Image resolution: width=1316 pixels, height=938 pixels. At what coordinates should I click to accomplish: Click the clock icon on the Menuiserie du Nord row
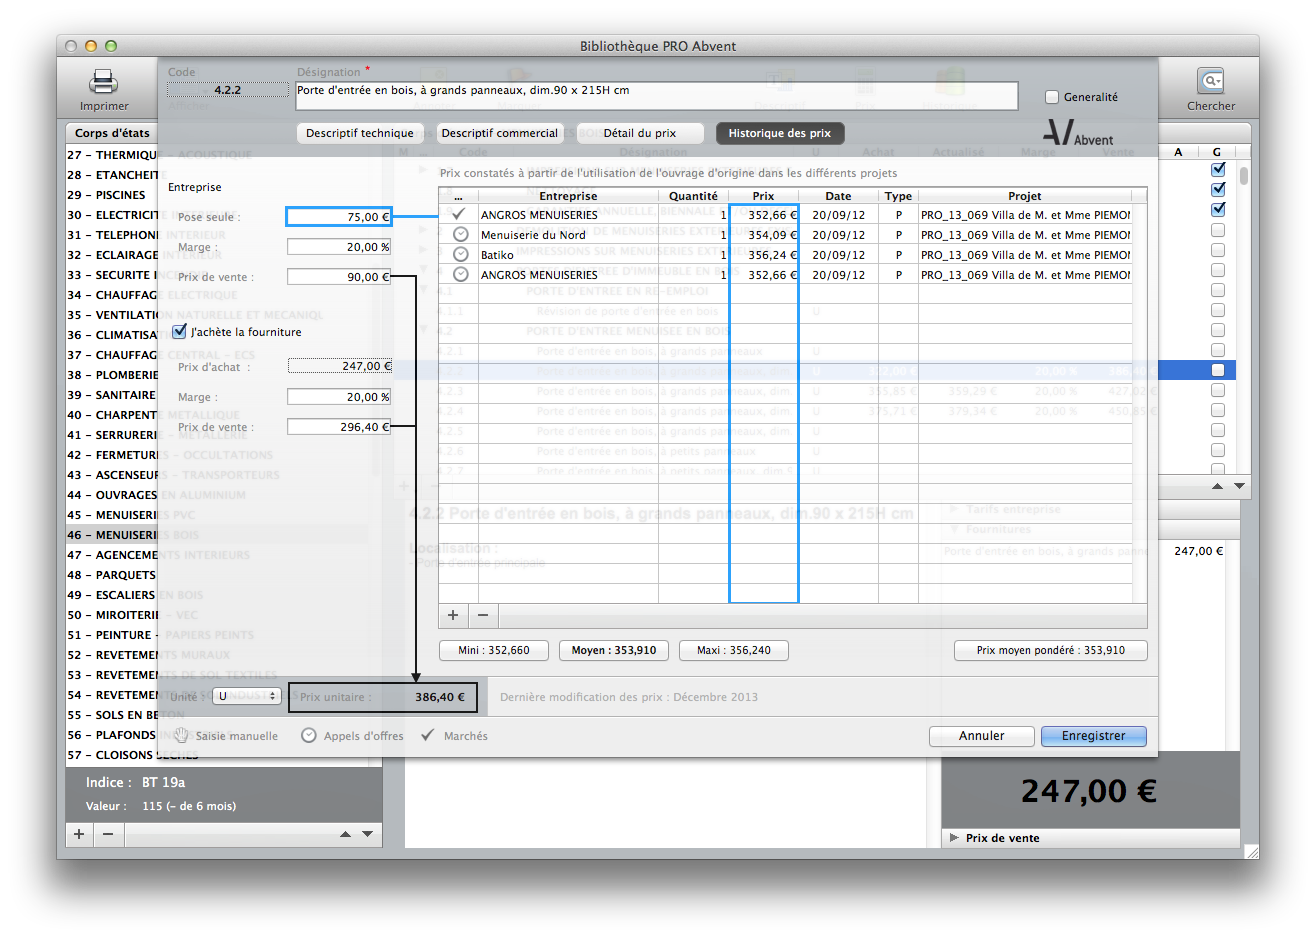tap(460, 234)
